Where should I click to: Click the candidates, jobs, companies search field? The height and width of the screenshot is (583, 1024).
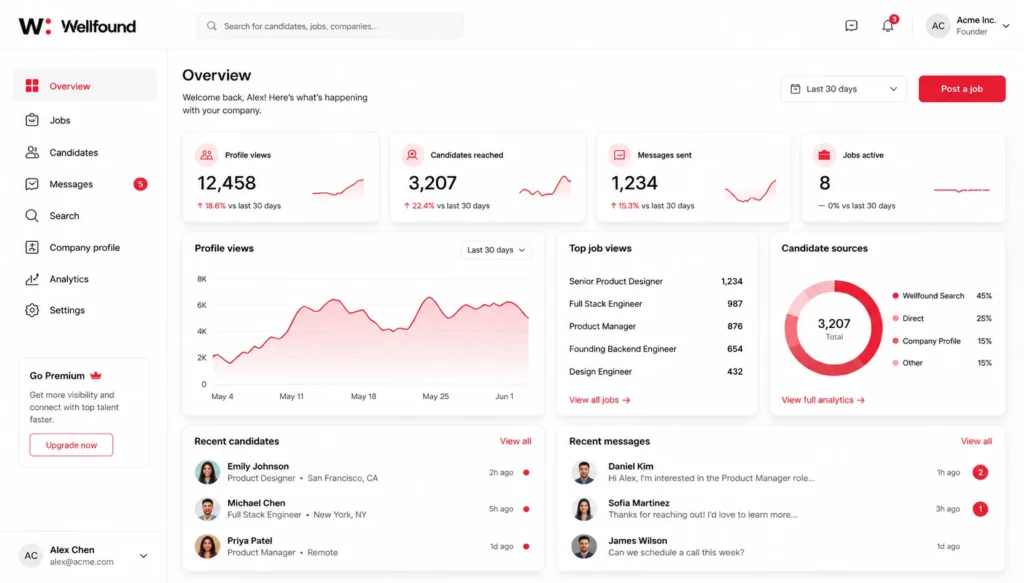(x=330, y=26)
